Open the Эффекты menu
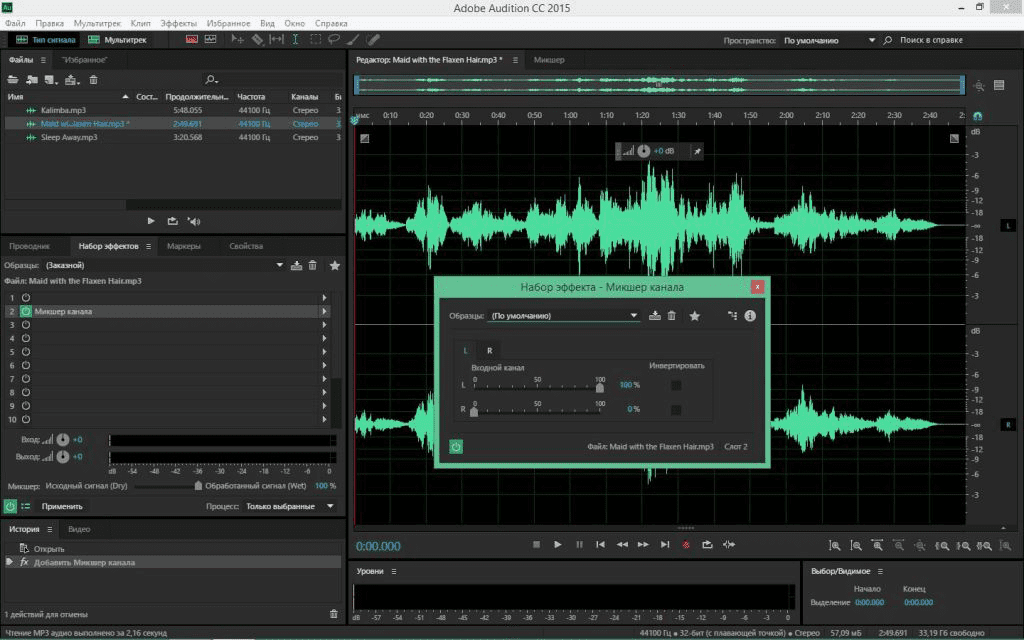Screen dimensions: 1024x640 [x=178, y=22]
